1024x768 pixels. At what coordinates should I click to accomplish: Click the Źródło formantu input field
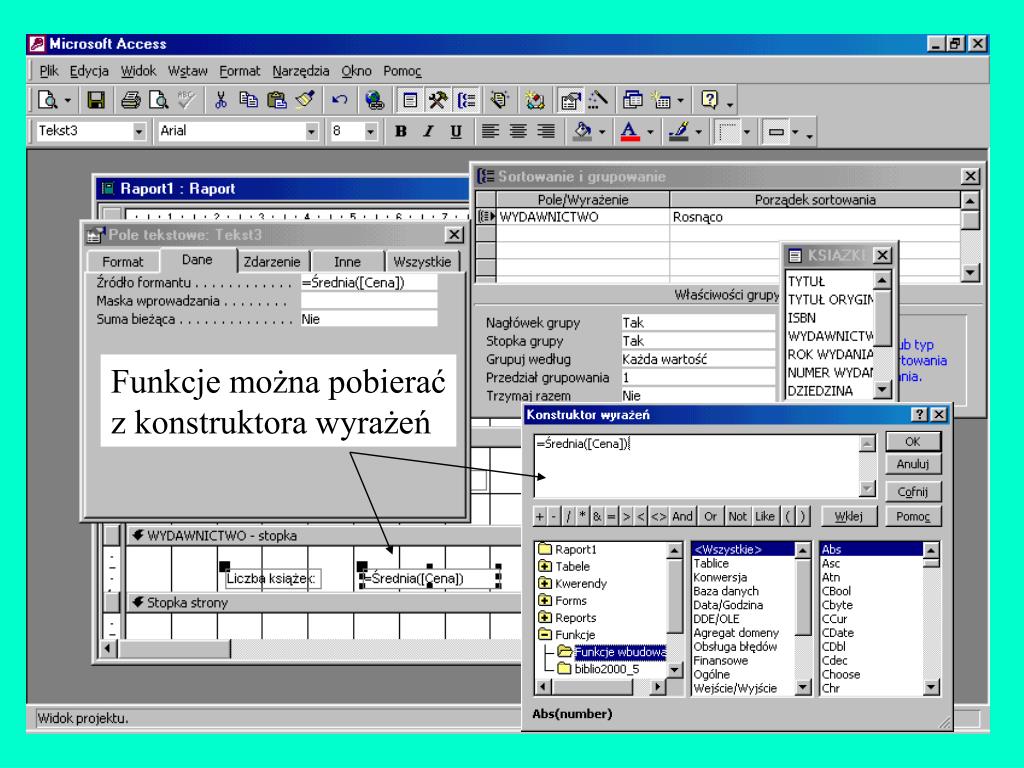(x=368, y=282)
